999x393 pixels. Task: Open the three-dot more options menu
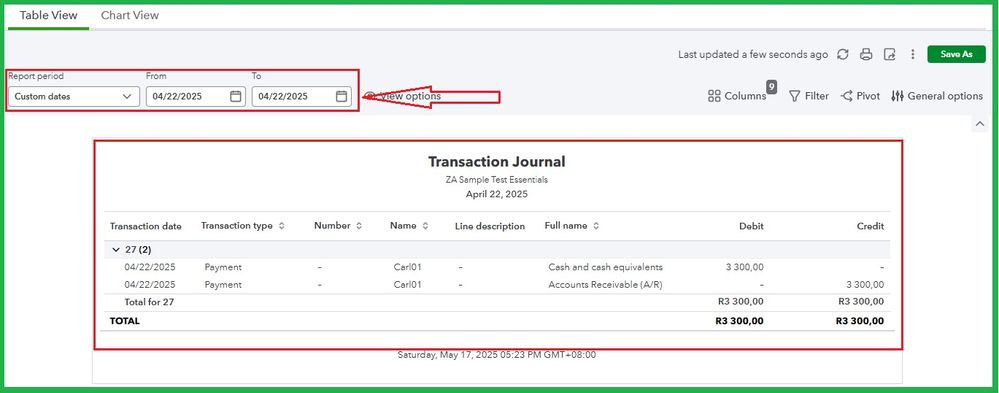tap(913, 54)
